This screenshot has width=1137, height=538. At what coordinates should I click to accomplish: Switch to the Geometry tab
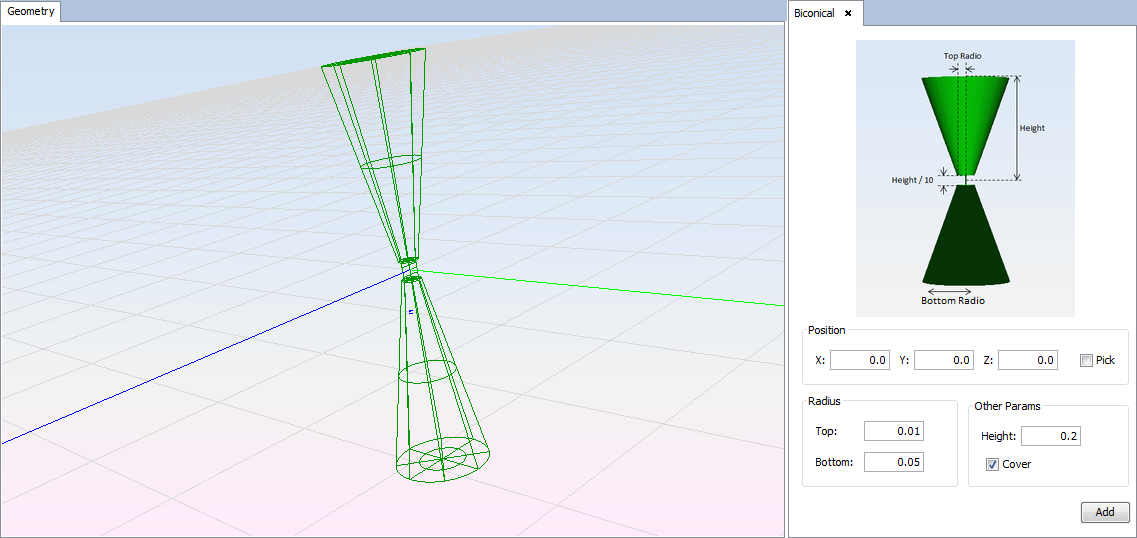point(31,12)
